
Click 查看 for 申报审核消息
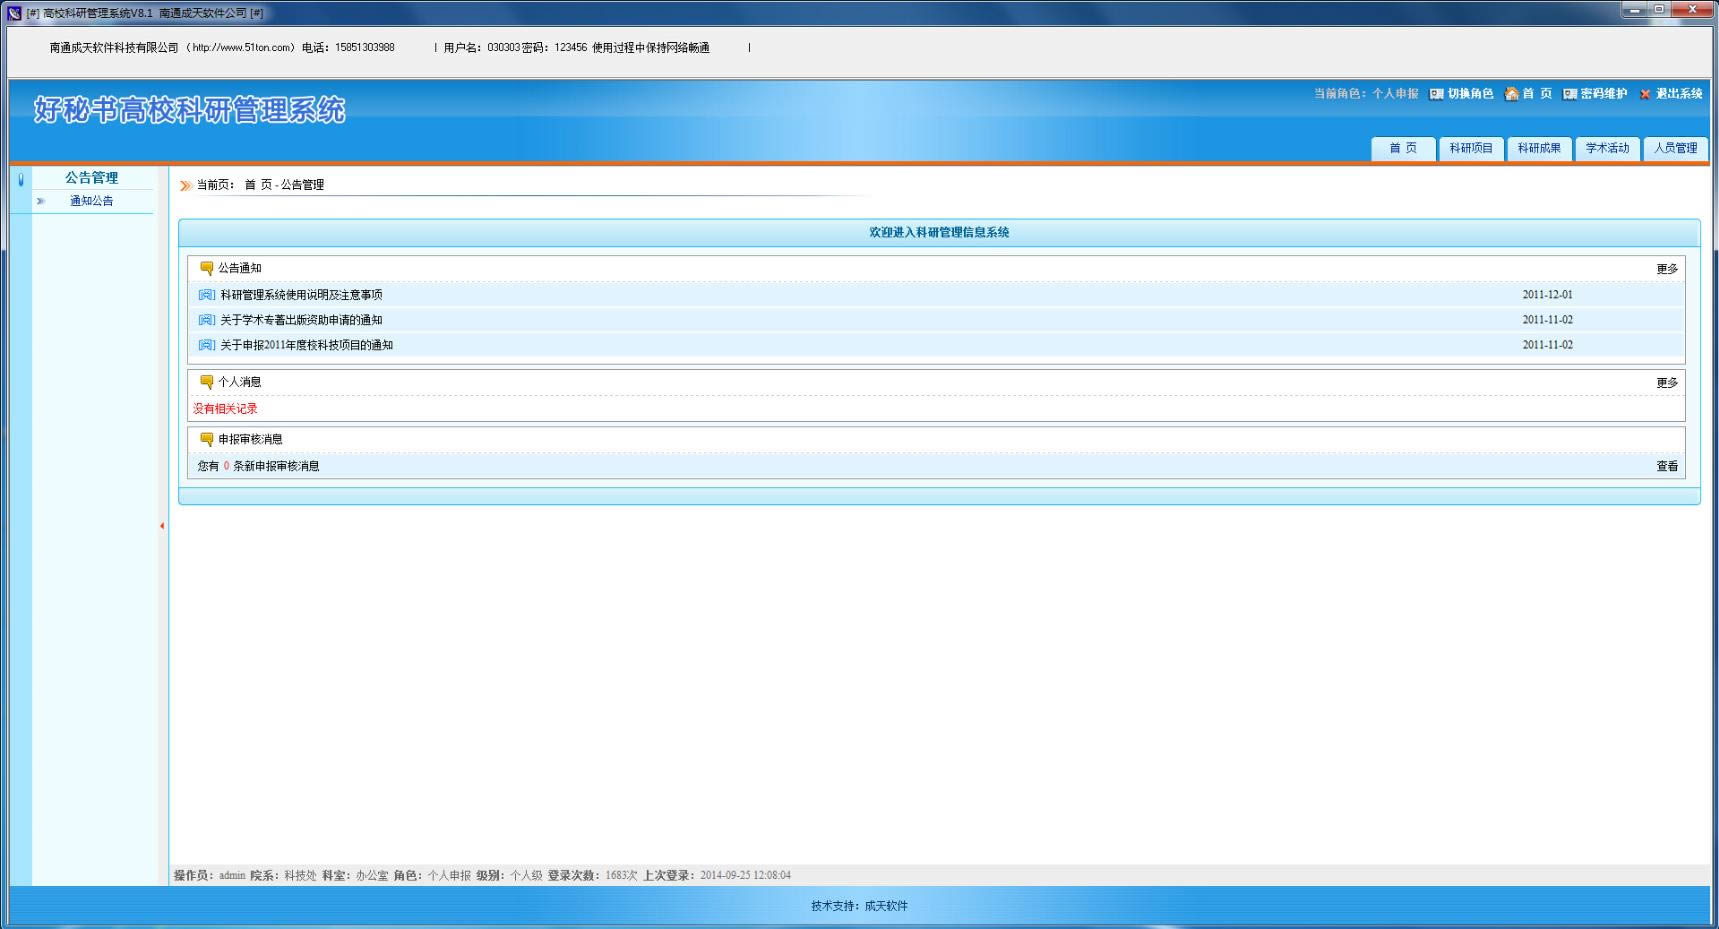tap(1667, 467)
